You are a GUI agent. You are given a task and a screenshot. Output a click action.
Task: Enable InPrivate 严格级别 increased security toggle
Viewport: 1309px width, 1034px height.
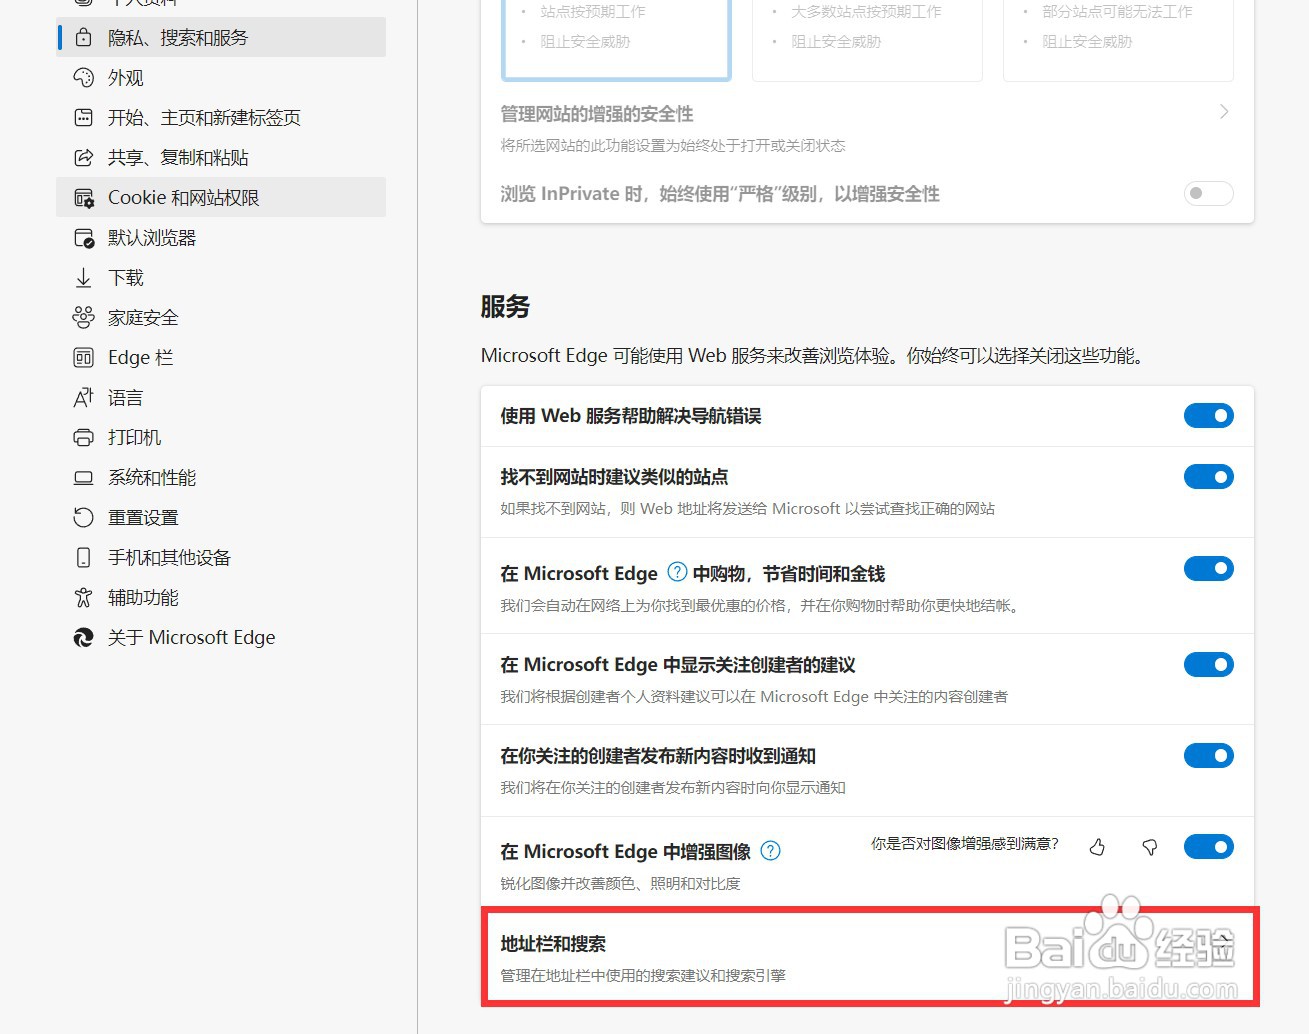[1208, 193]
